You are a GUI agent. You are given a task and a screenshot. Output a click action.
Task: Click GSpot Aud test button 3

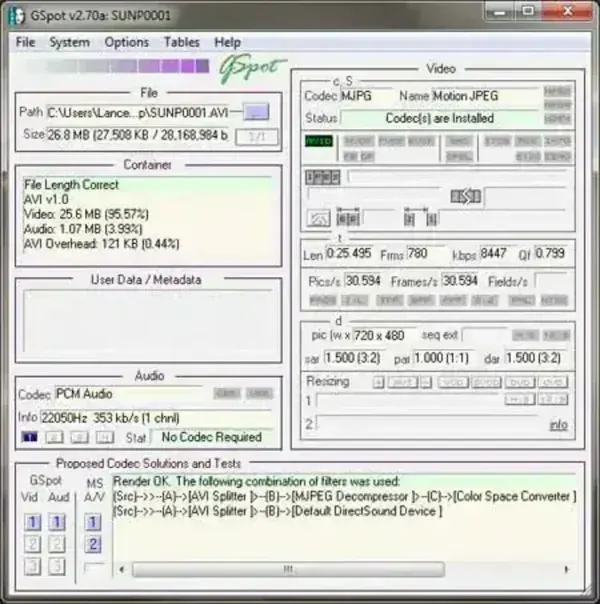coord(57,566)
